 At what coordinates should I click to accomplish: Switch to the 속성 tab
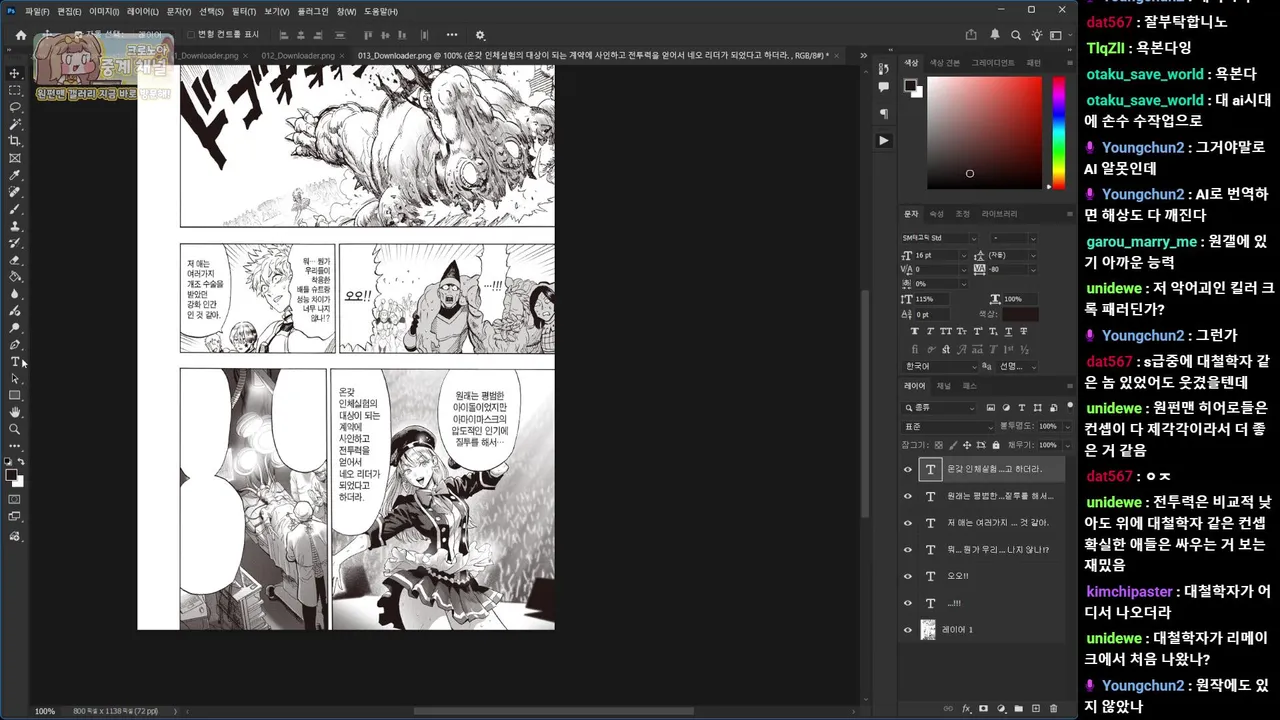tap(937, 214)
